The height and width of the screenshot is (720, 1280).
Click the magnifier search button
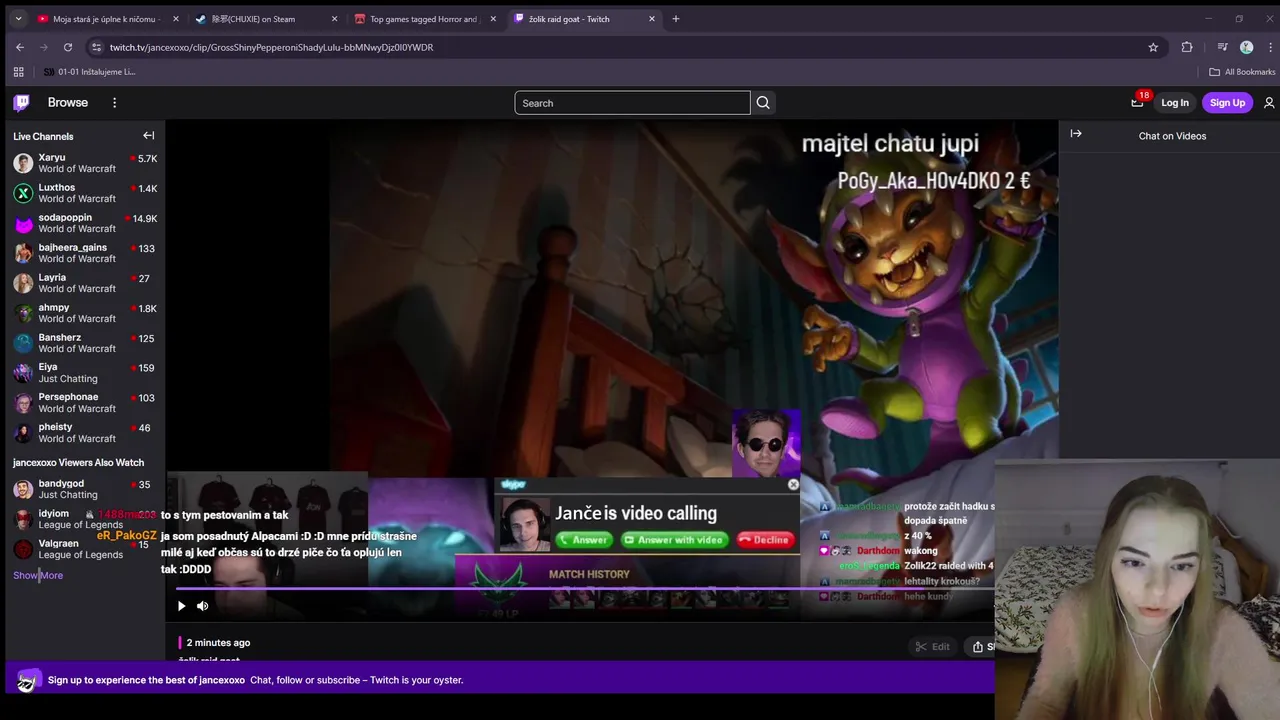[x=763, y=103]
